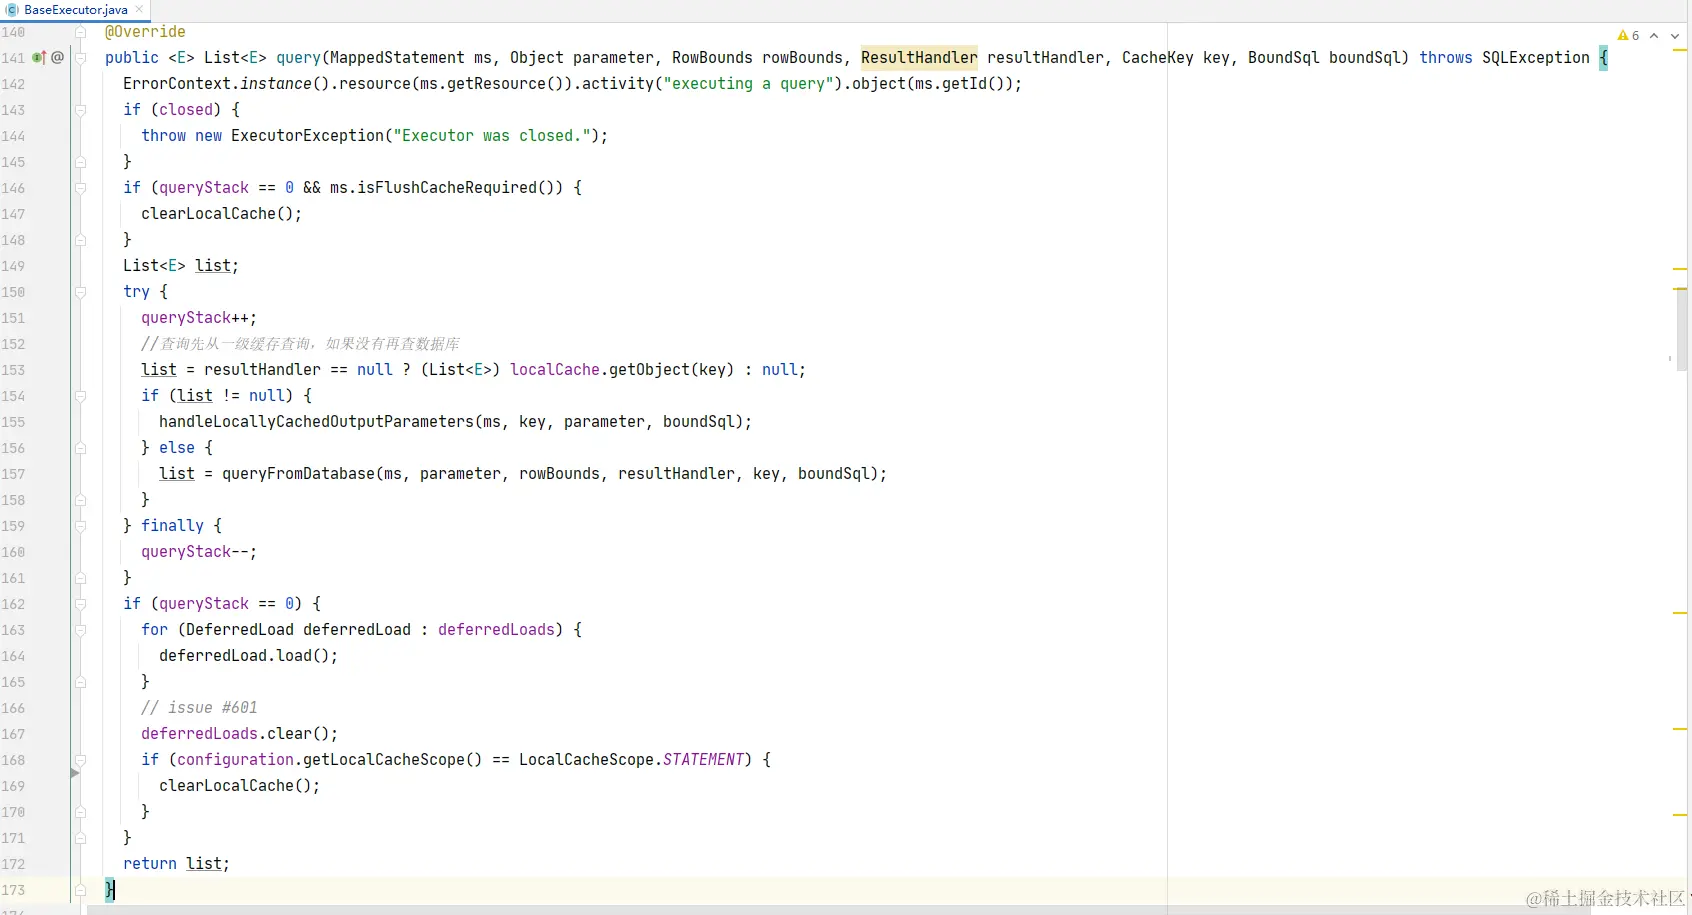Fold the queryStack == 0 && block on line 146
Viewport: 1692px width, 915px height.
[x=80, y=188]
